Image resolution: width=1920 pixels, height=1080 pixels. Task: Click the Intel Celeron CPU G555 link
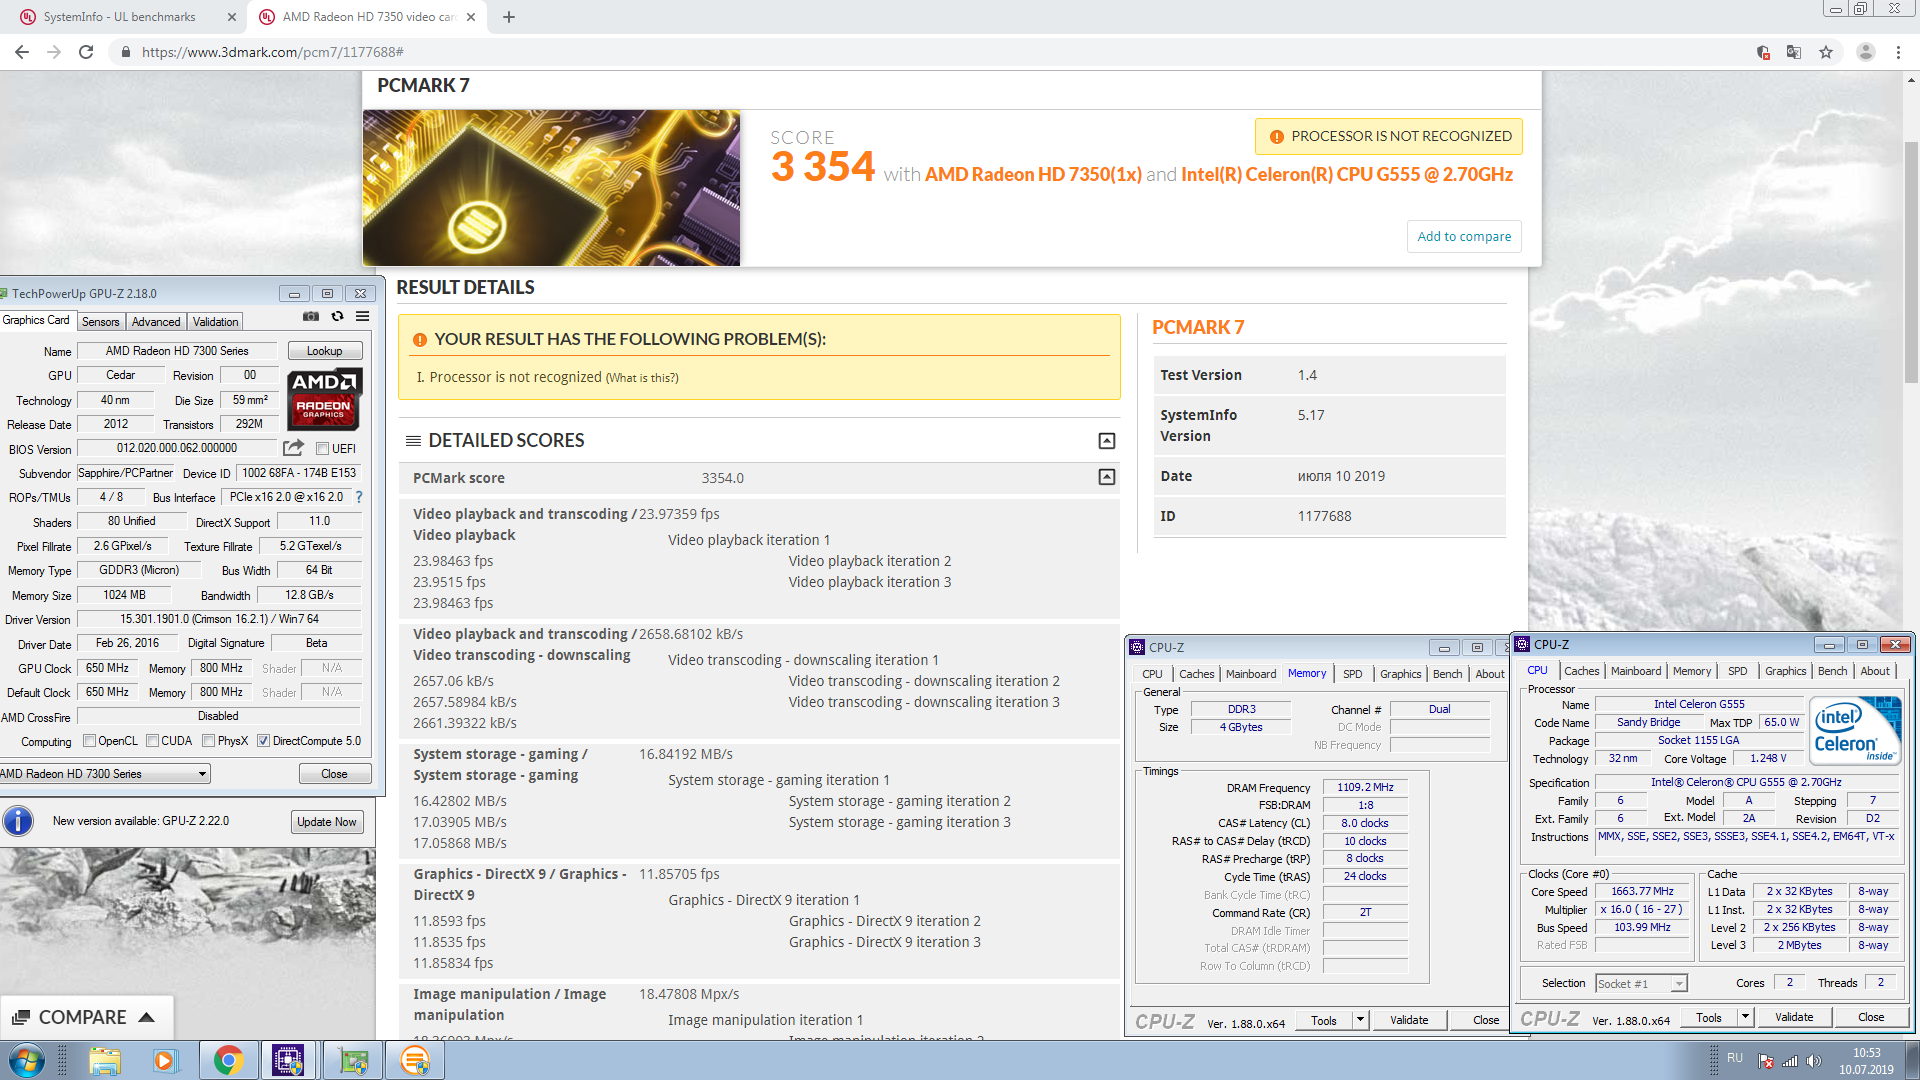pyautogui.click(x=1347, y=175)
